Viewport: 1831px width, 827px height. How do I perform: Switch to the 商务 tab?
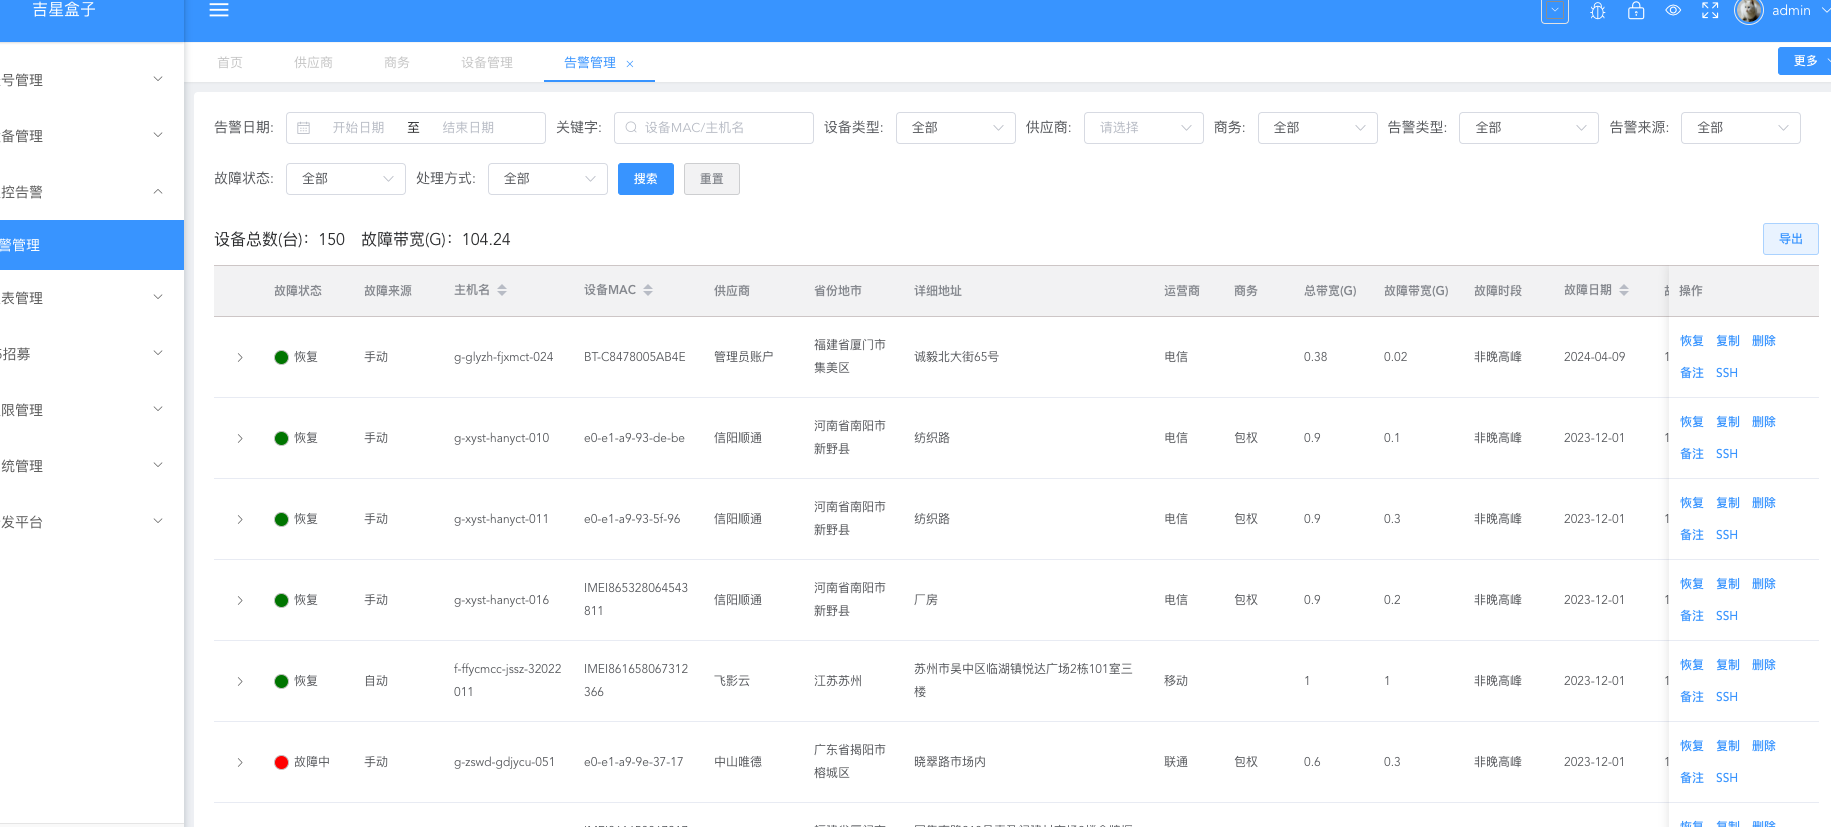point(397,62)
